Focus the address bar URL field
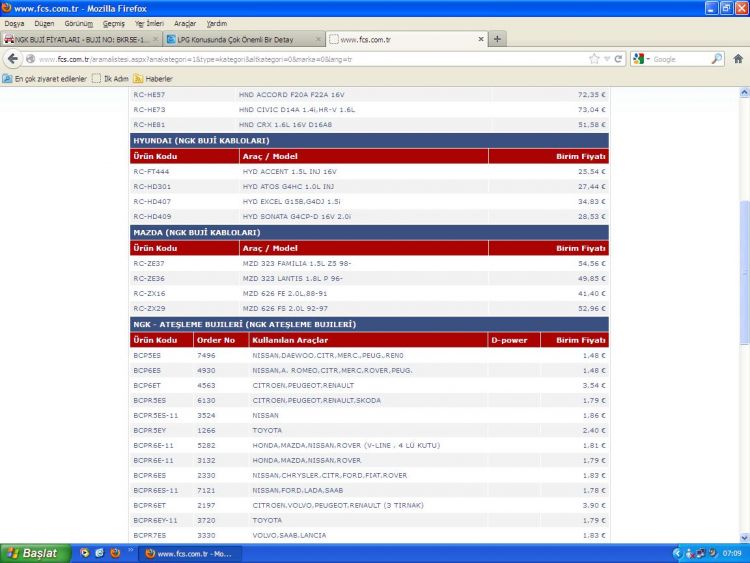750x563 pixels. click(x=311, y=59)
